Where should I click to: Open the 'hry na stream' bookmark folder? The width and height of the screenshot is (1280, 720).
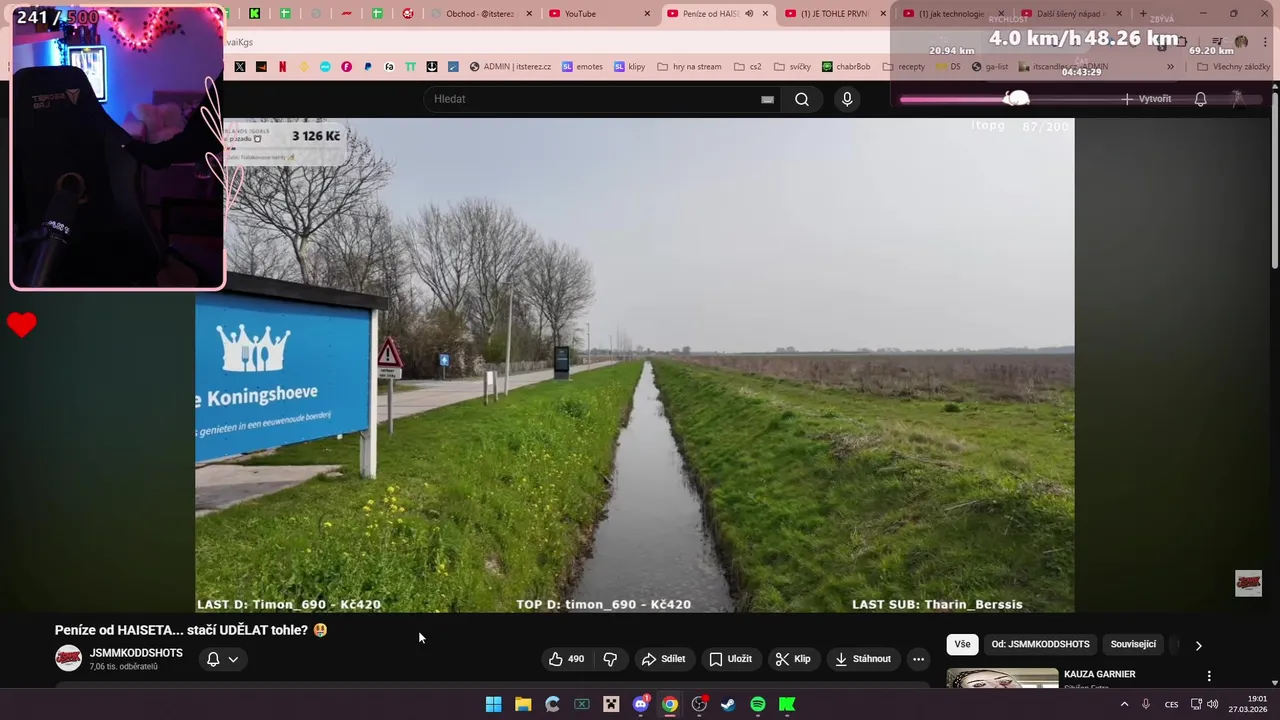pyautogui.click(x=689, y=67)
